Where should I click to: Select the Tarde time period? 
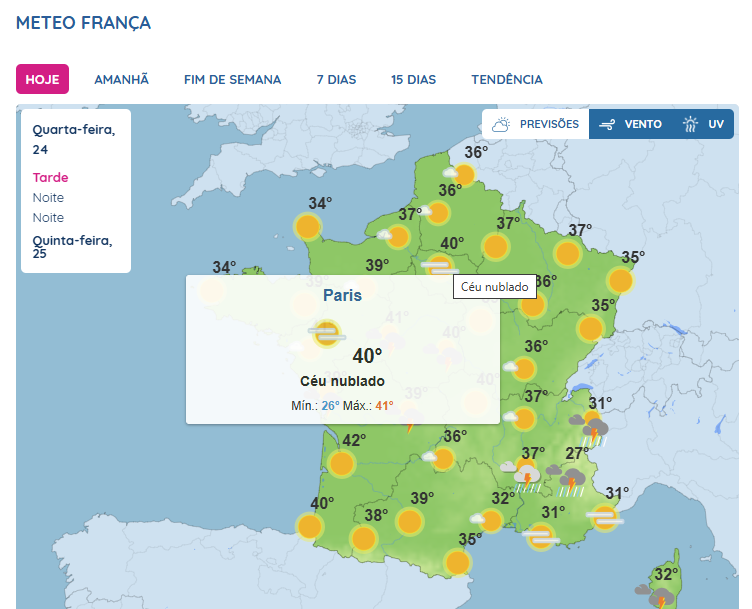(x=50, y=177)
